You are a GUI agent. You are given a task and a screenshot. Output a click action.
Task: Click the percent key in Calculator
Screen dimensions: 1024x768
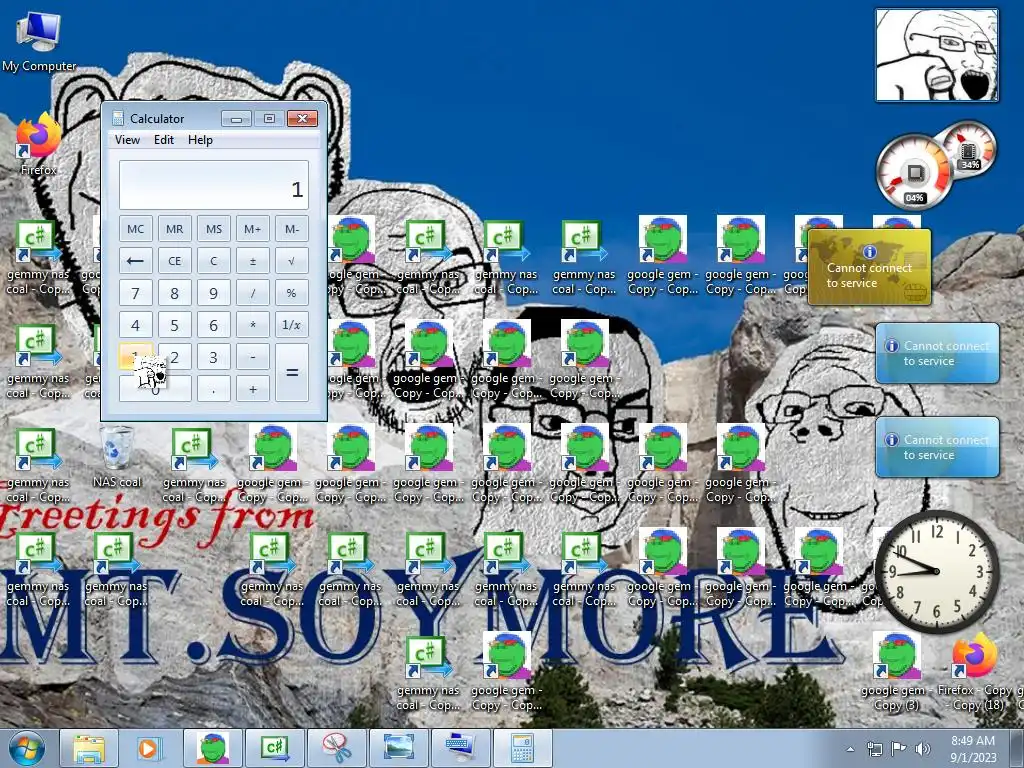point(291,293)
